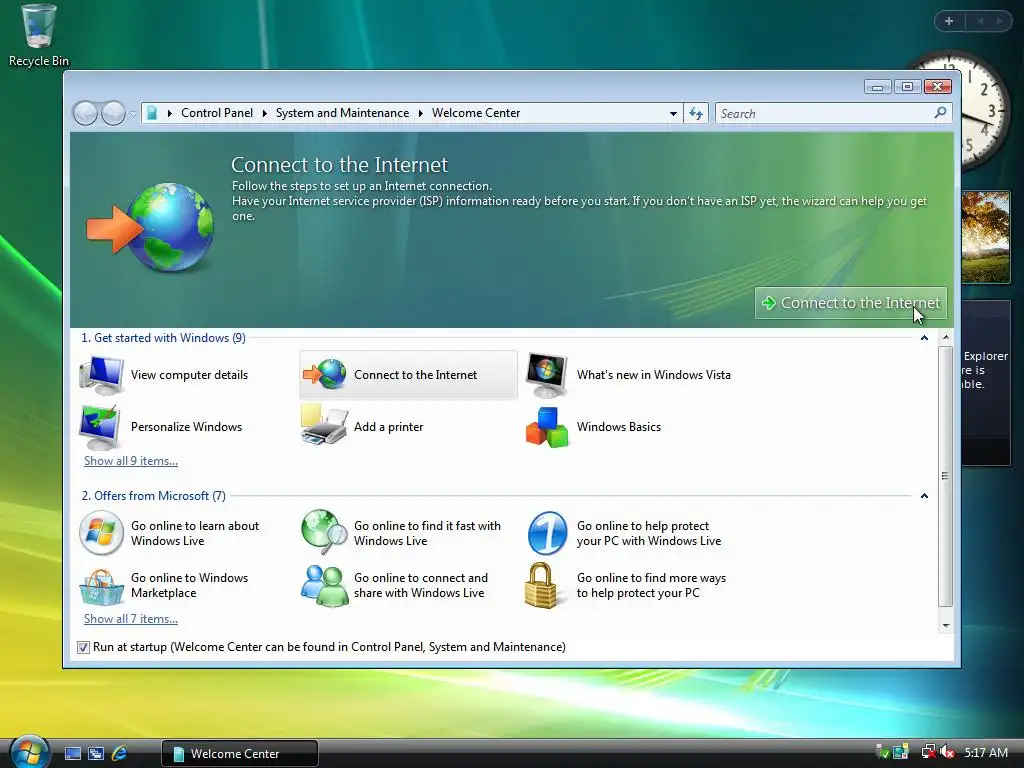Click the Offers from Microsoft heading
Image resolution: width=1024 pixels, height=768 pixels.
153,496
